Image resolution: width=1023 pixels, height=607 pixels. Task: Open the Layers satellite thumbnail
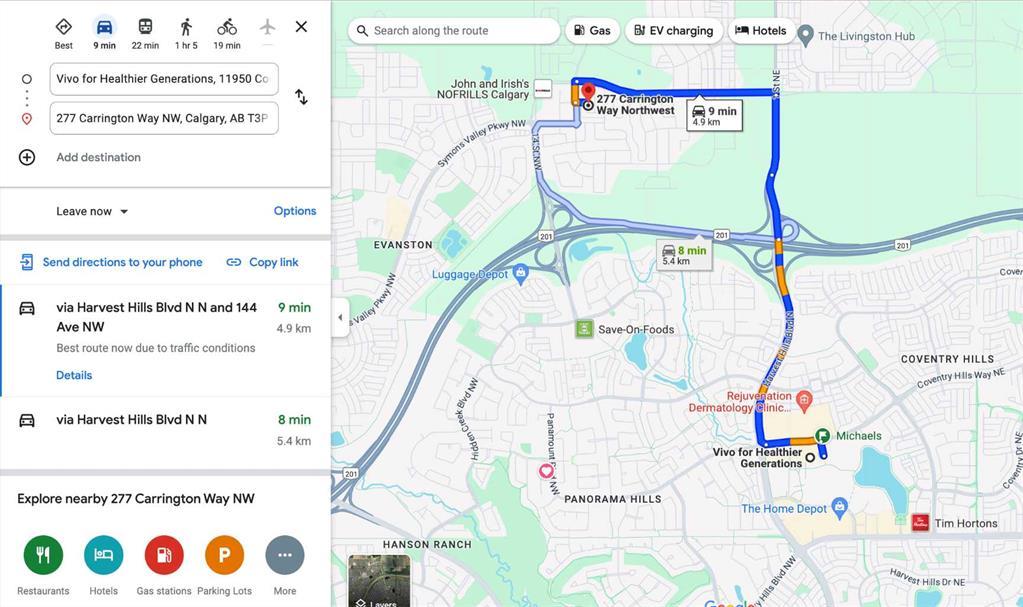[x=380, y=581]
